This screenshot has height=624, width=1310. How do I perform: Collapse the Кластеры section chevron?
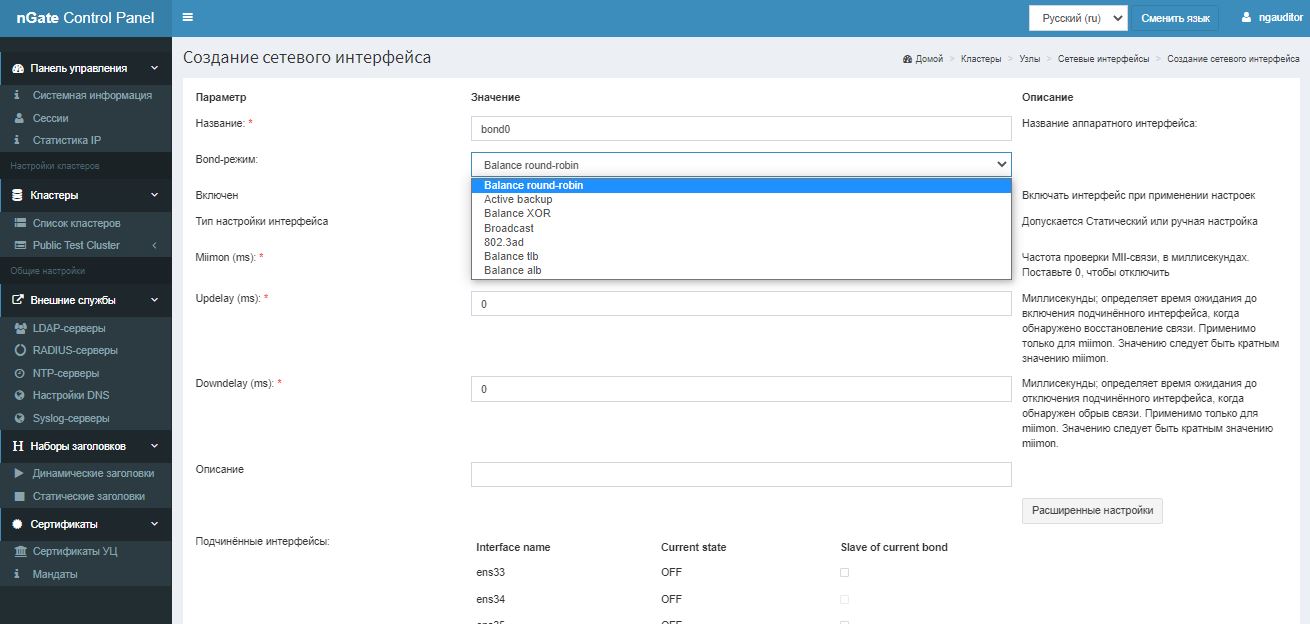pos(154,195)
